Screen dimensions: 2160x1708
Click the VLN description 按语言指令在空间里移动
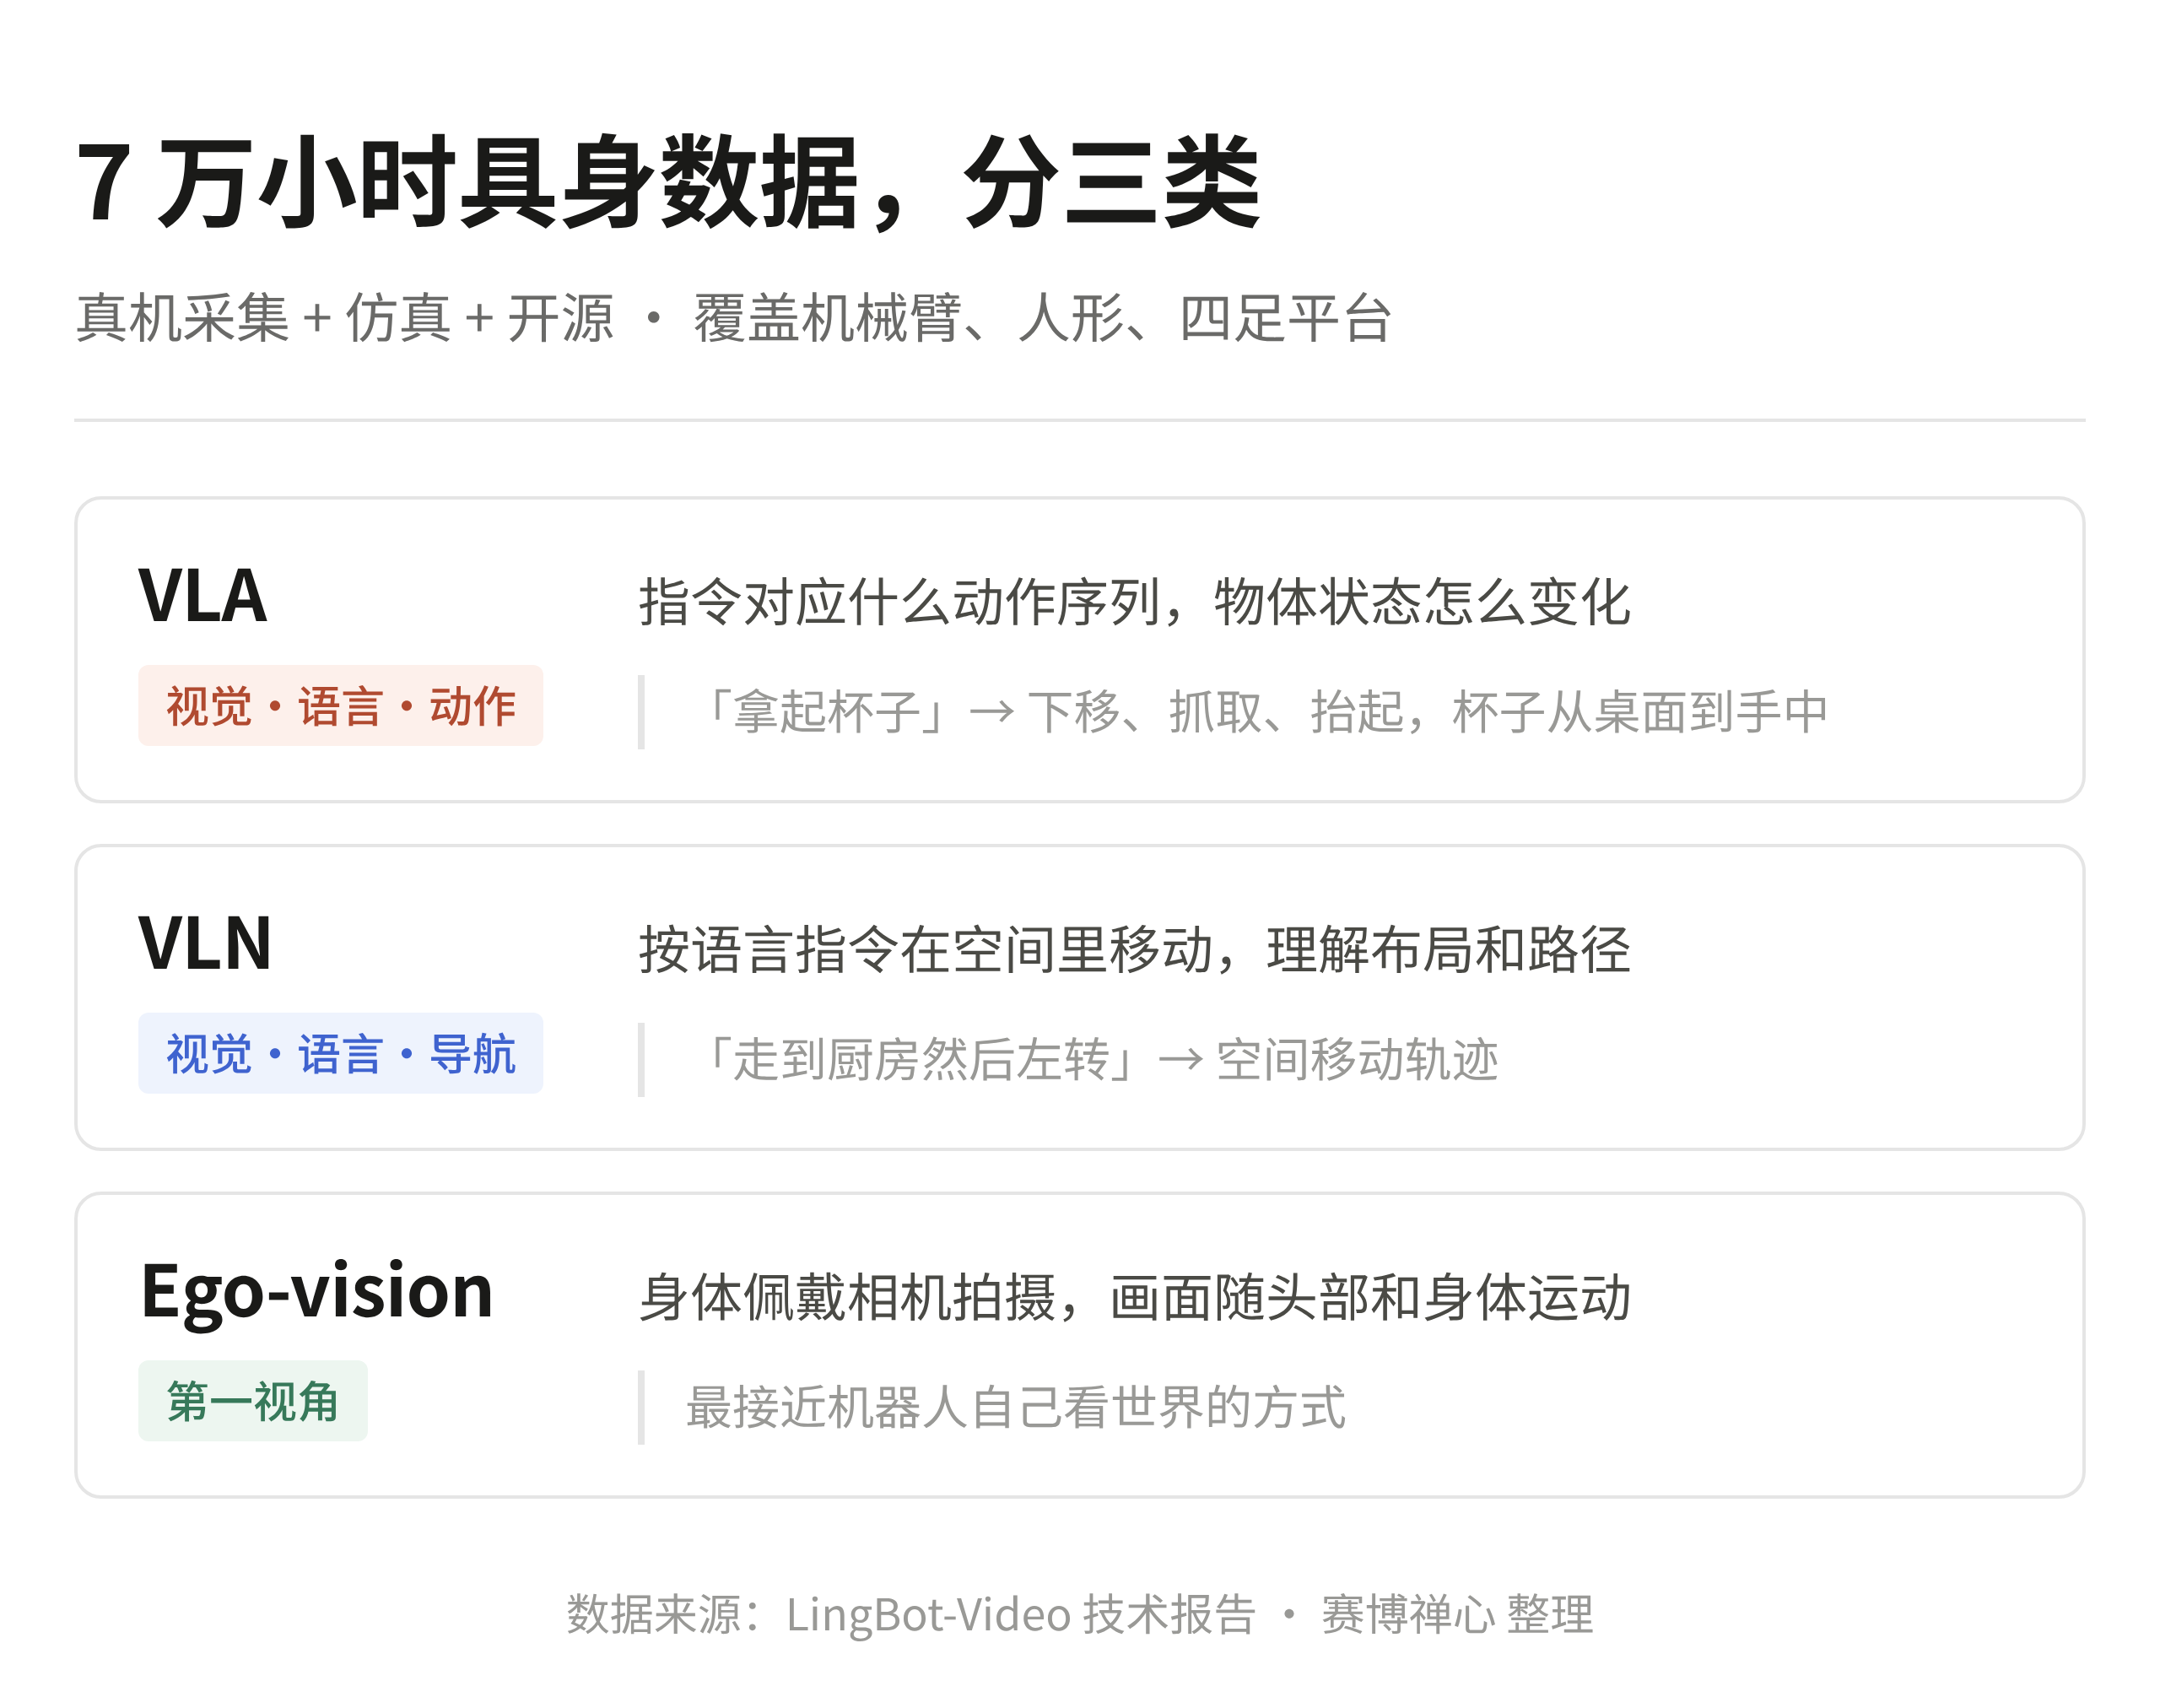coord(1134,949)
